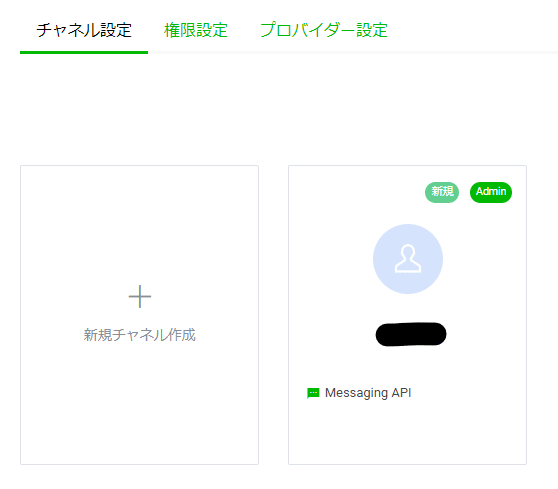Click the redacted channel name

coord(411,334)
